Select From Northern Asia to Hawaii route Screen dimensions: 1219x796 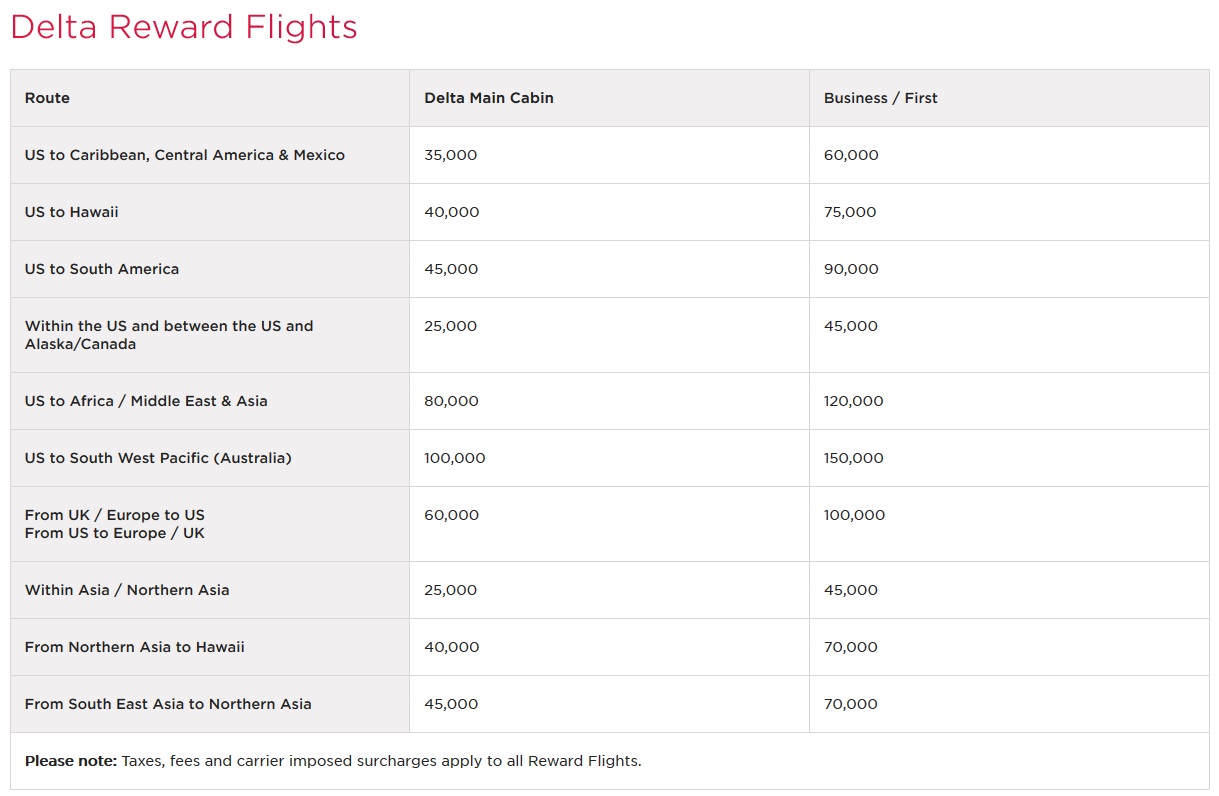(135, 647)
